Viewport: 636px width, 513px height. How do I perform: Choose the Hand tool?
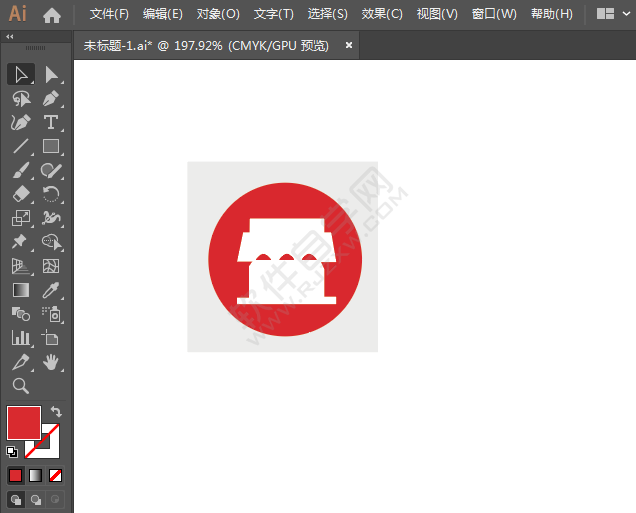tap(51, 362)
